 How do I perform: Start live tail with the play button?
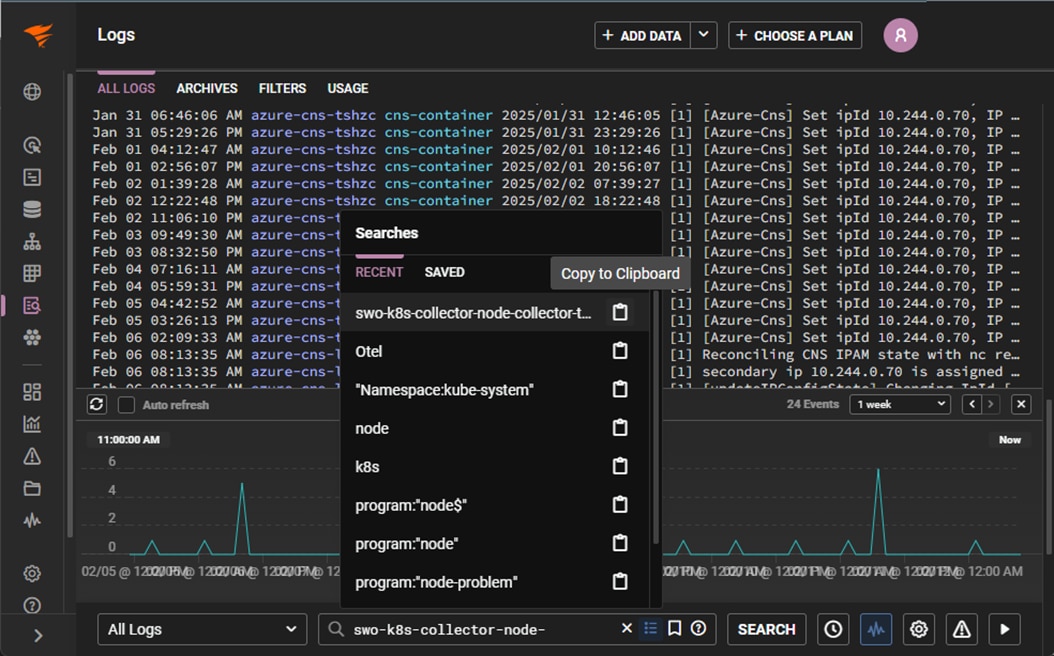click(1004, 629)
